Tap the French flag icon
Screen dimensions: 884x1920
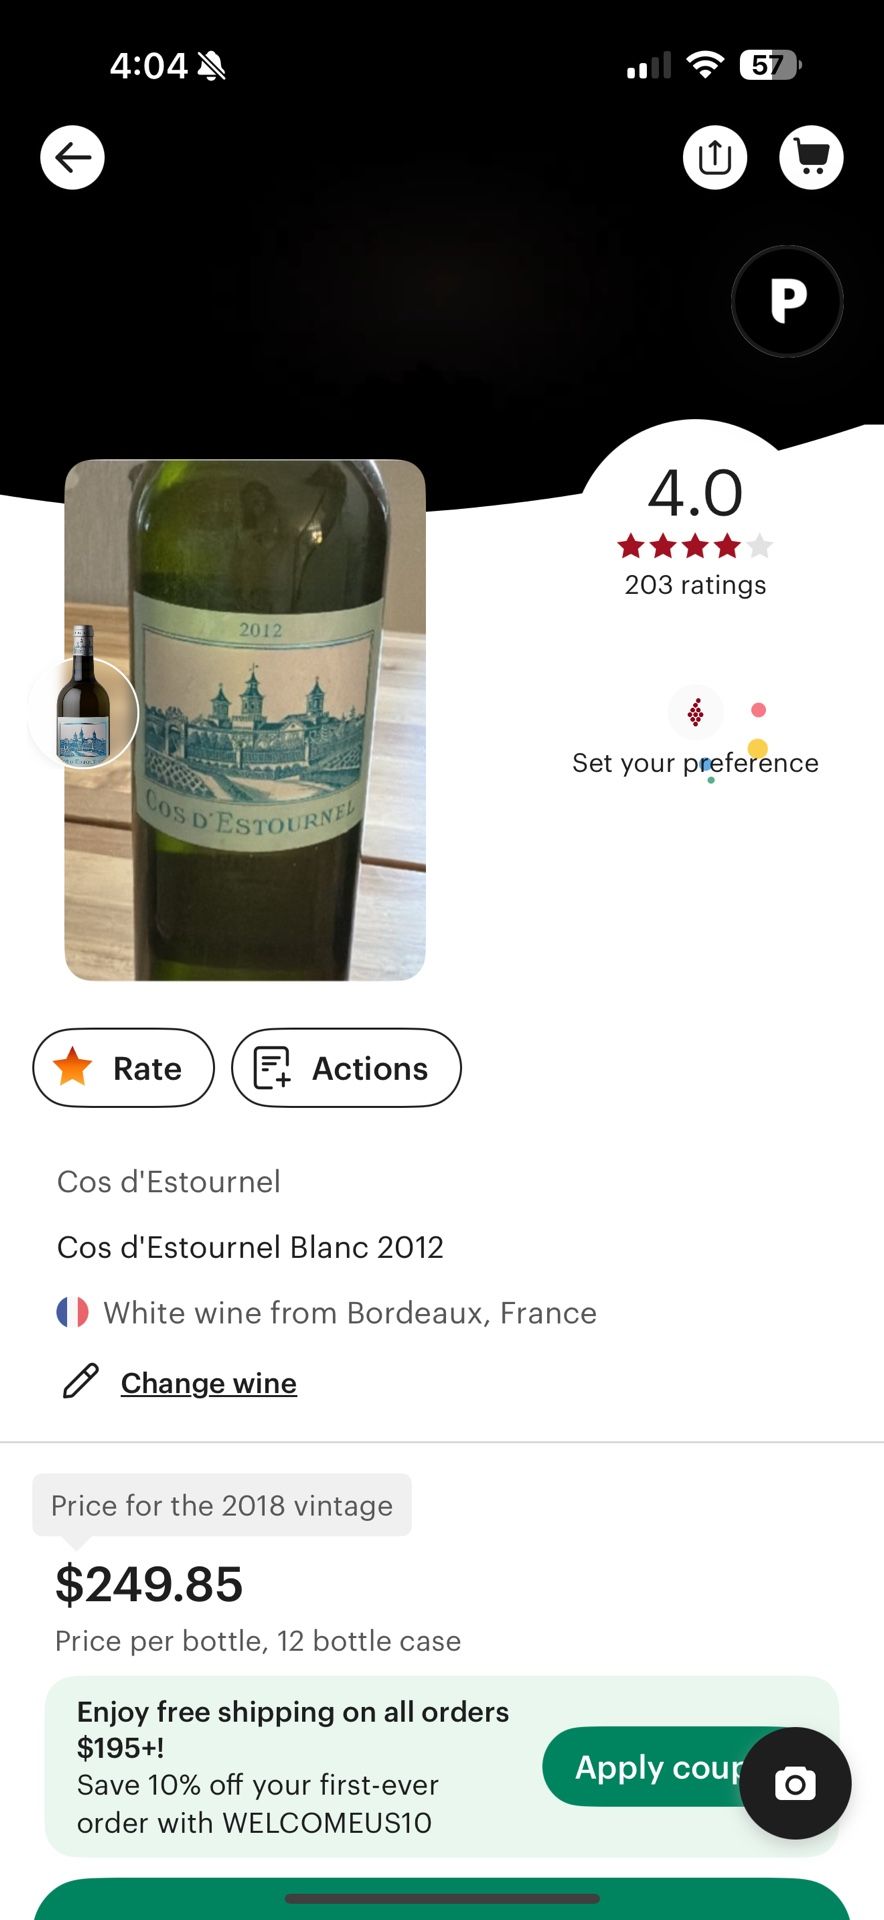(x=73, y=1312)
